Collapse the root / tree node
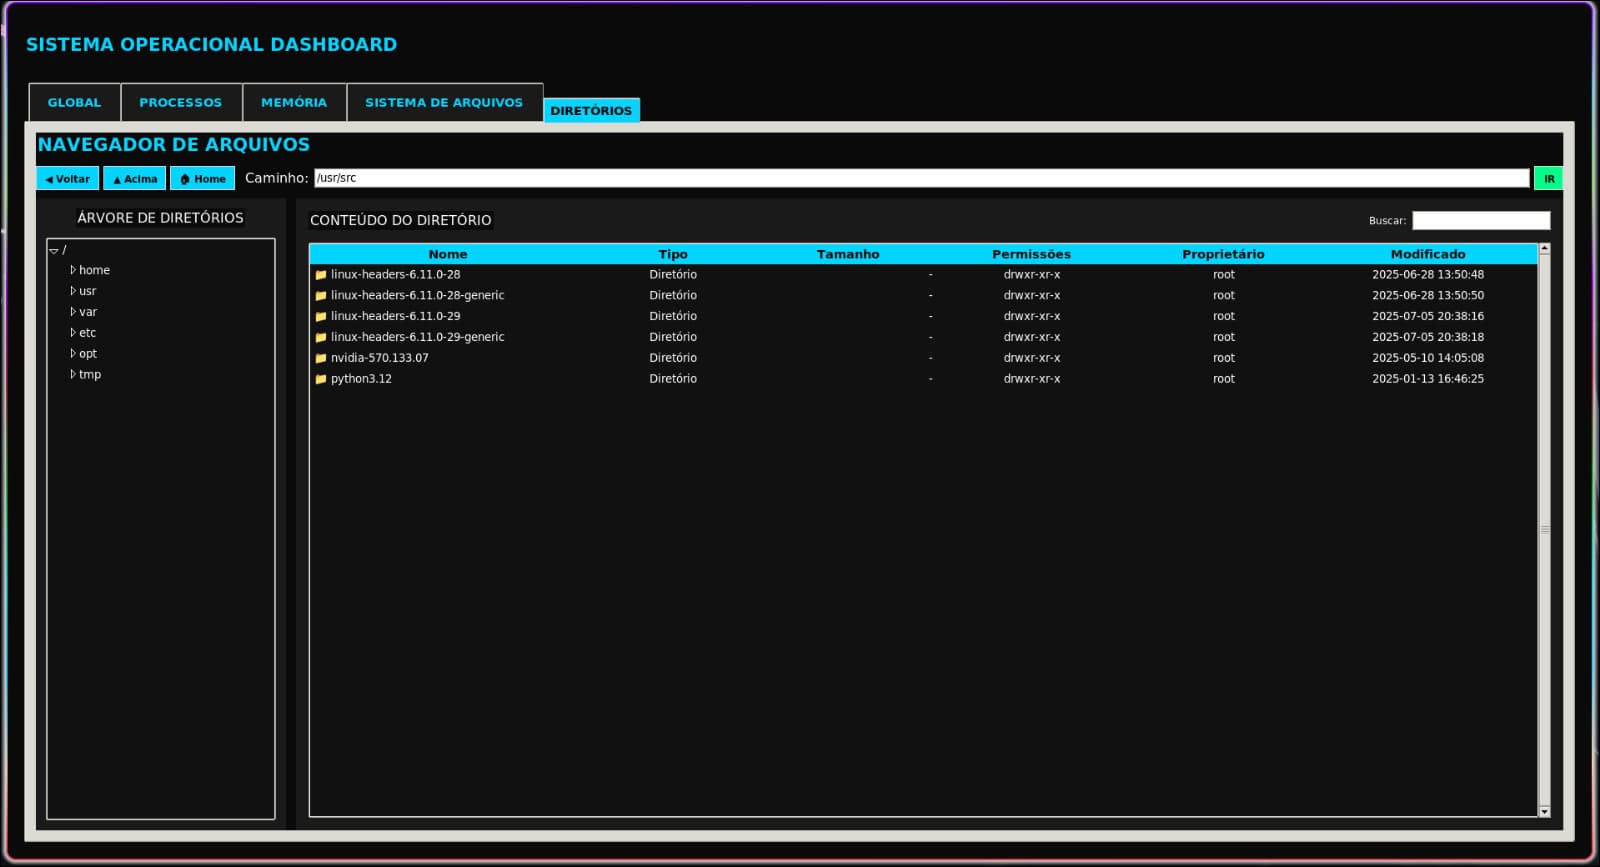The image size is (1600, 867). point(54,250)
